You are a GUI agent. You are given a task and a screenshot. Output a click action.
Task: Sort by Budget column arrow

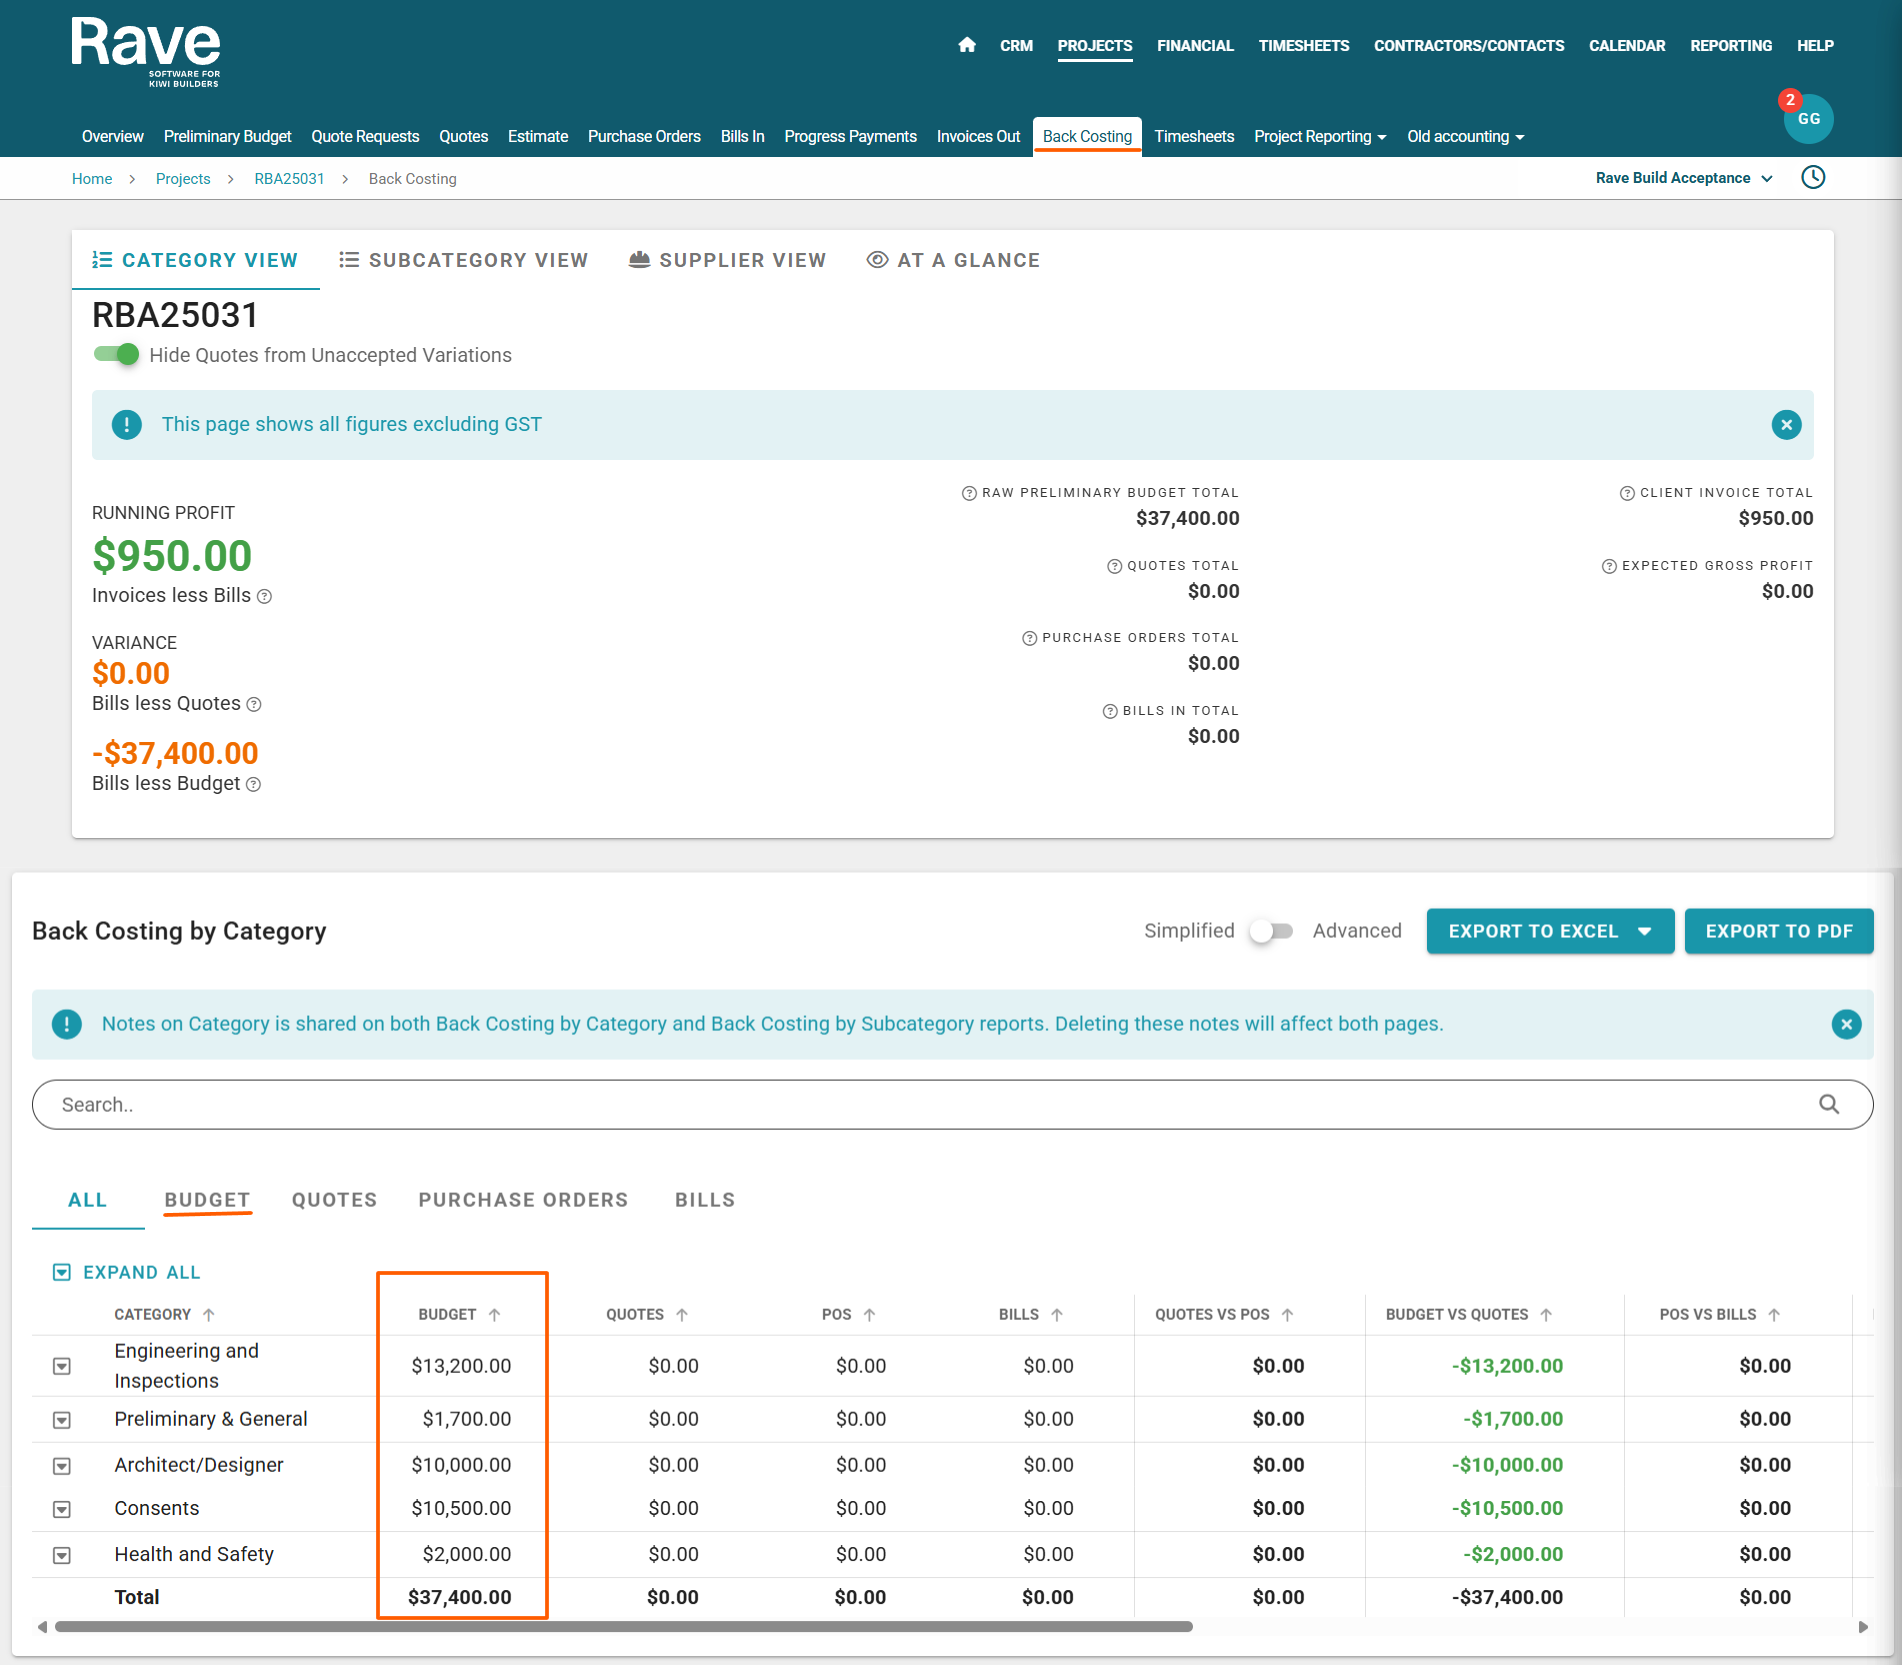pos(494,1315)
